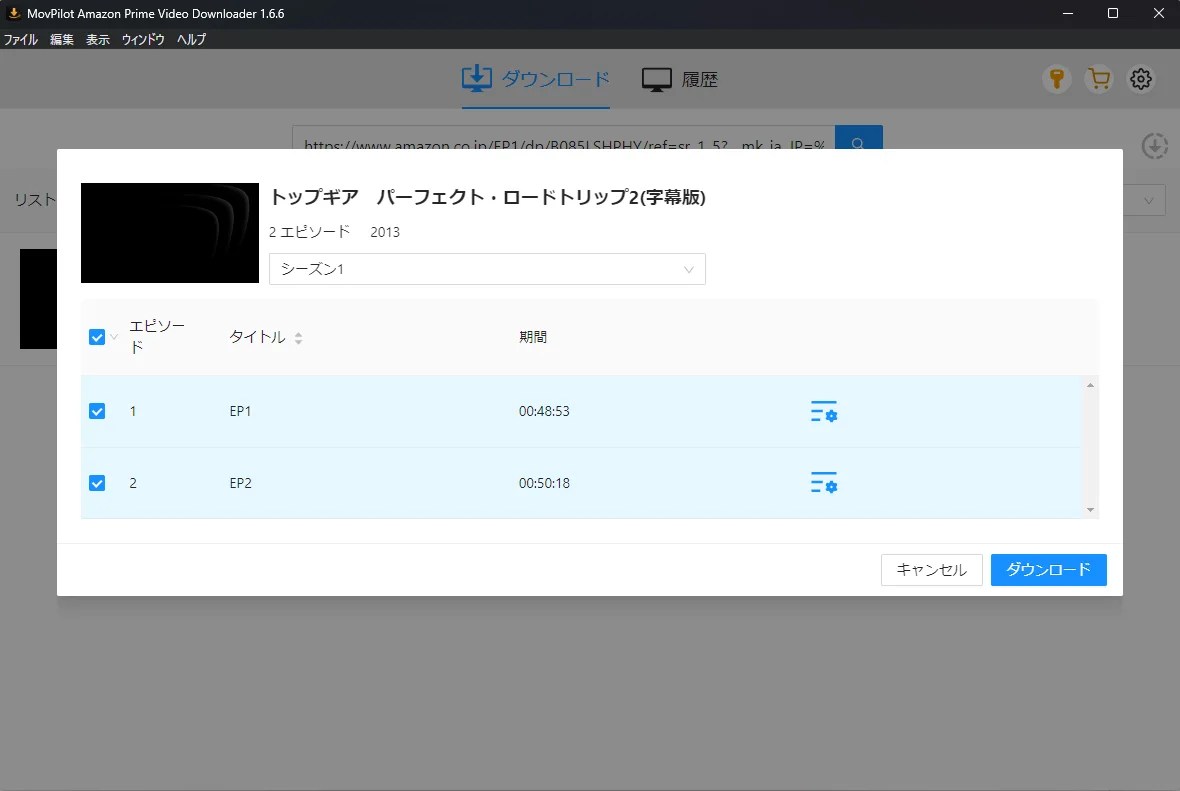Open the ファイル menu

click(21, 40)
